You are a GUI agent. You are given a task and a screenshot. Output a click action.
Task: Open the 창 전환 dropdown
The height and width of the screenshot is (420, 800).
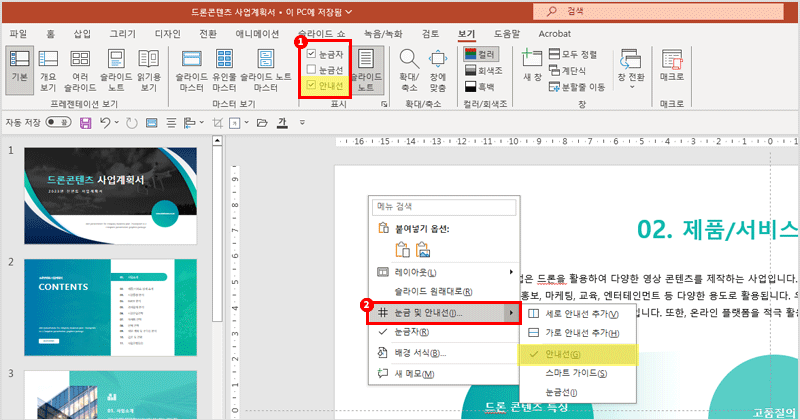(630, 68)
